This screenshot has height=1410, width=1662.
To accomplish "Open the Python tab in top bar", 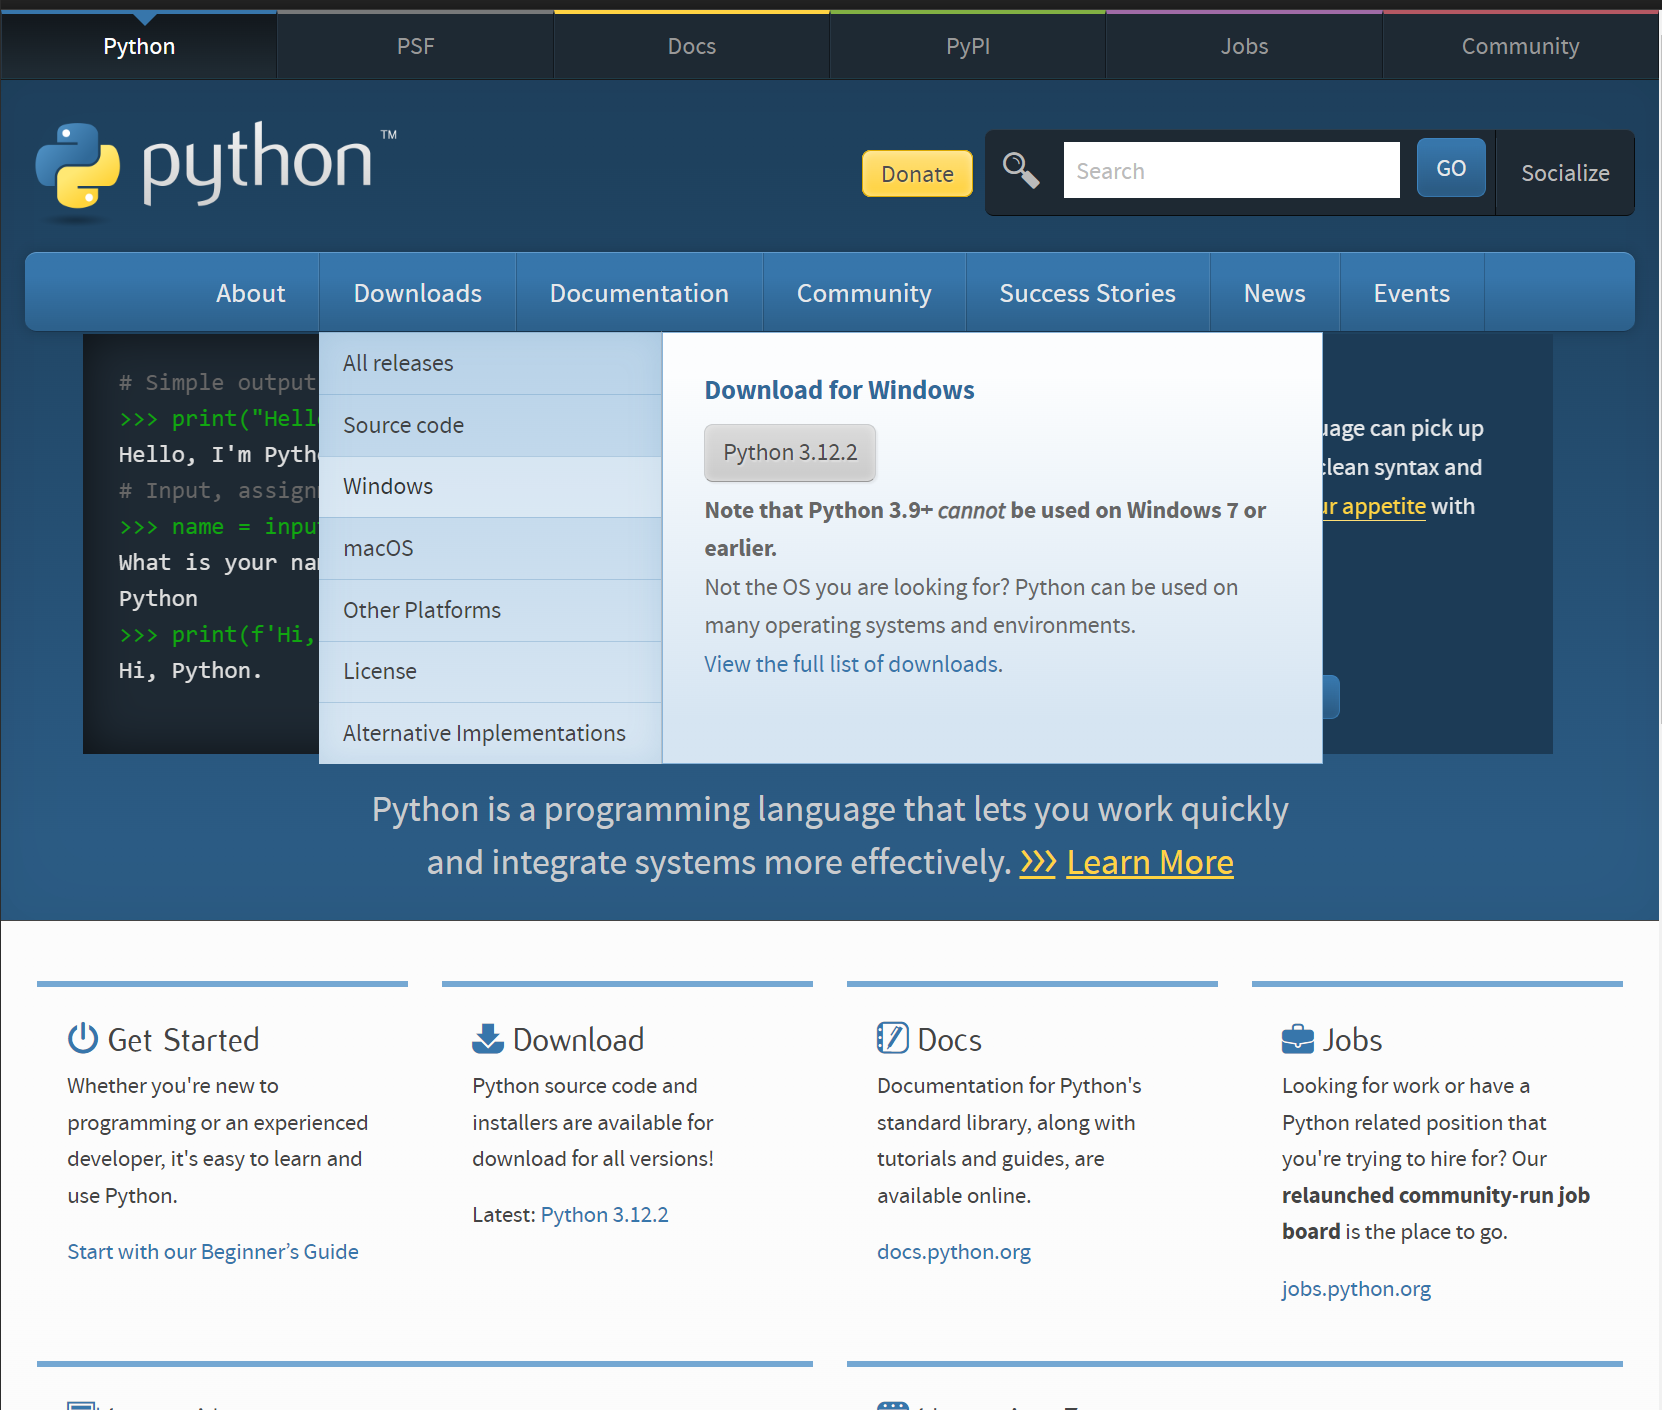I will pos(139,46).
